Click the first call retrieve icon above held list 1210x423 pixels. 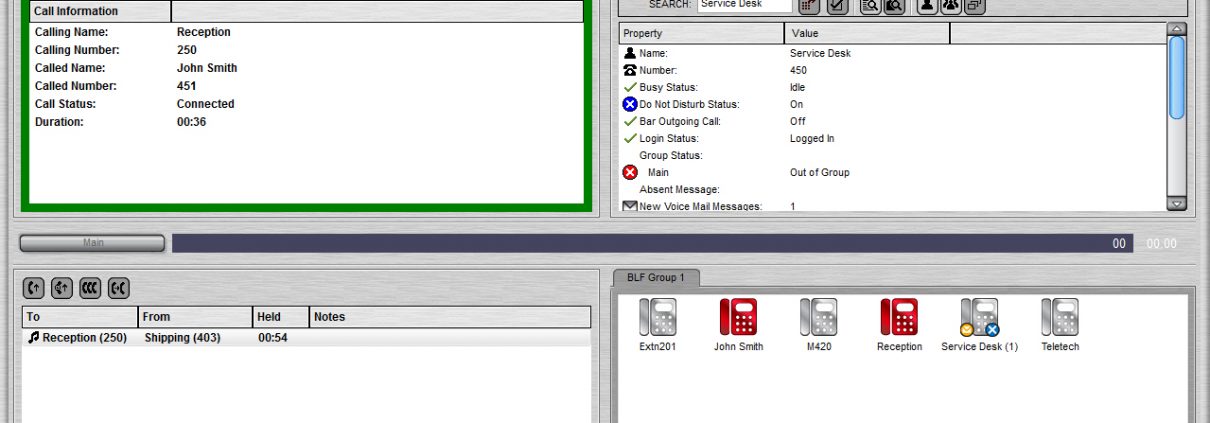coord(34,289)
